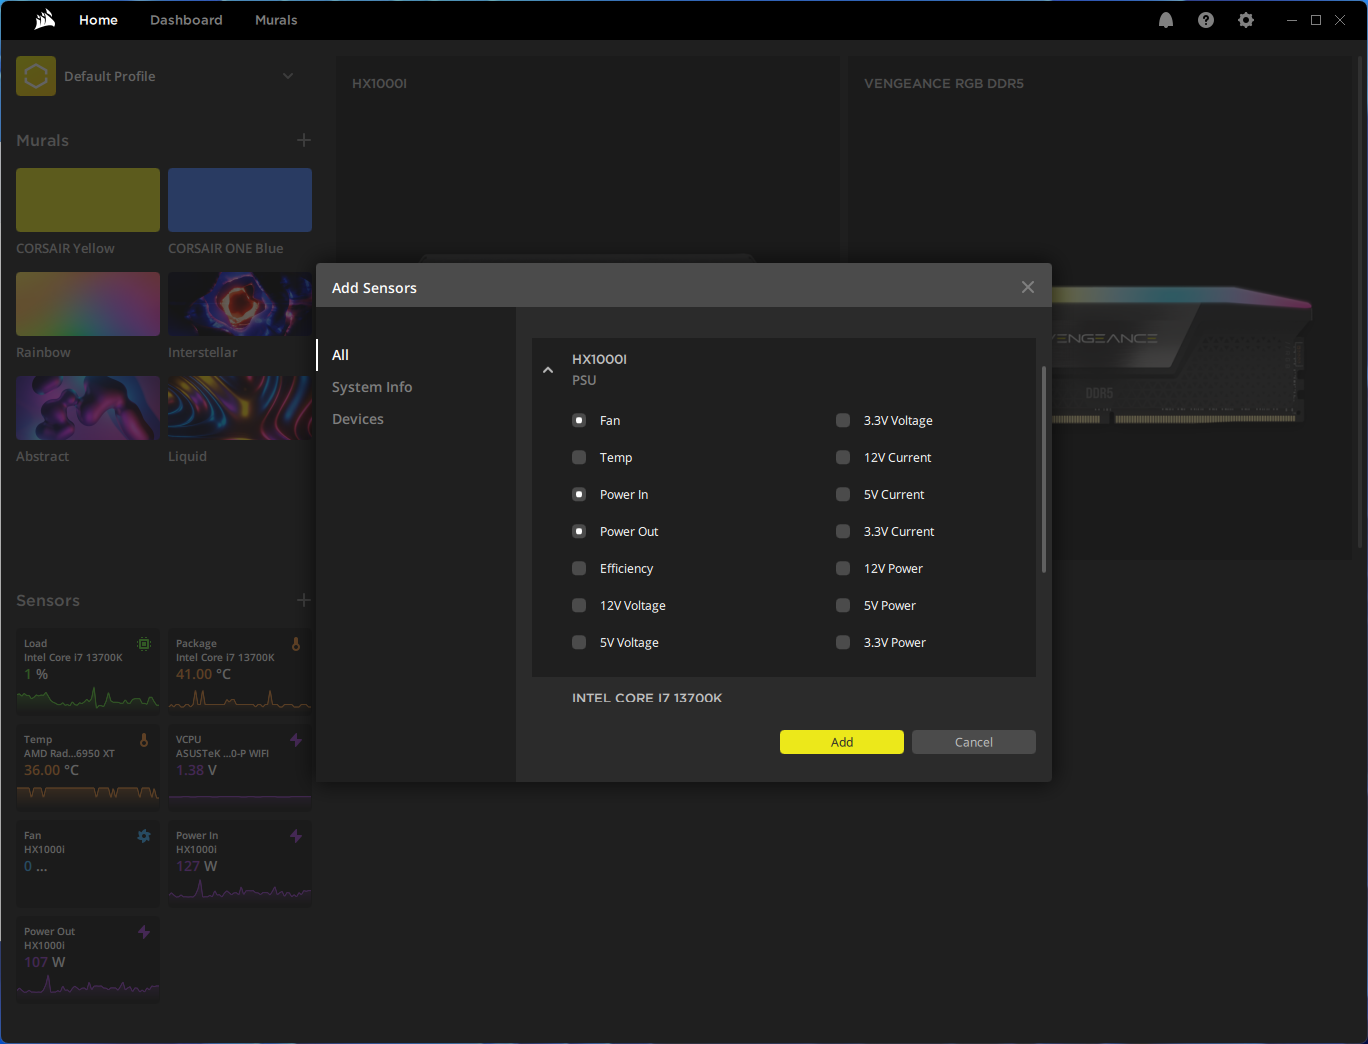Collapse the HX1000I PSU section
The image size is (1368, 1044).
(548, 370)
